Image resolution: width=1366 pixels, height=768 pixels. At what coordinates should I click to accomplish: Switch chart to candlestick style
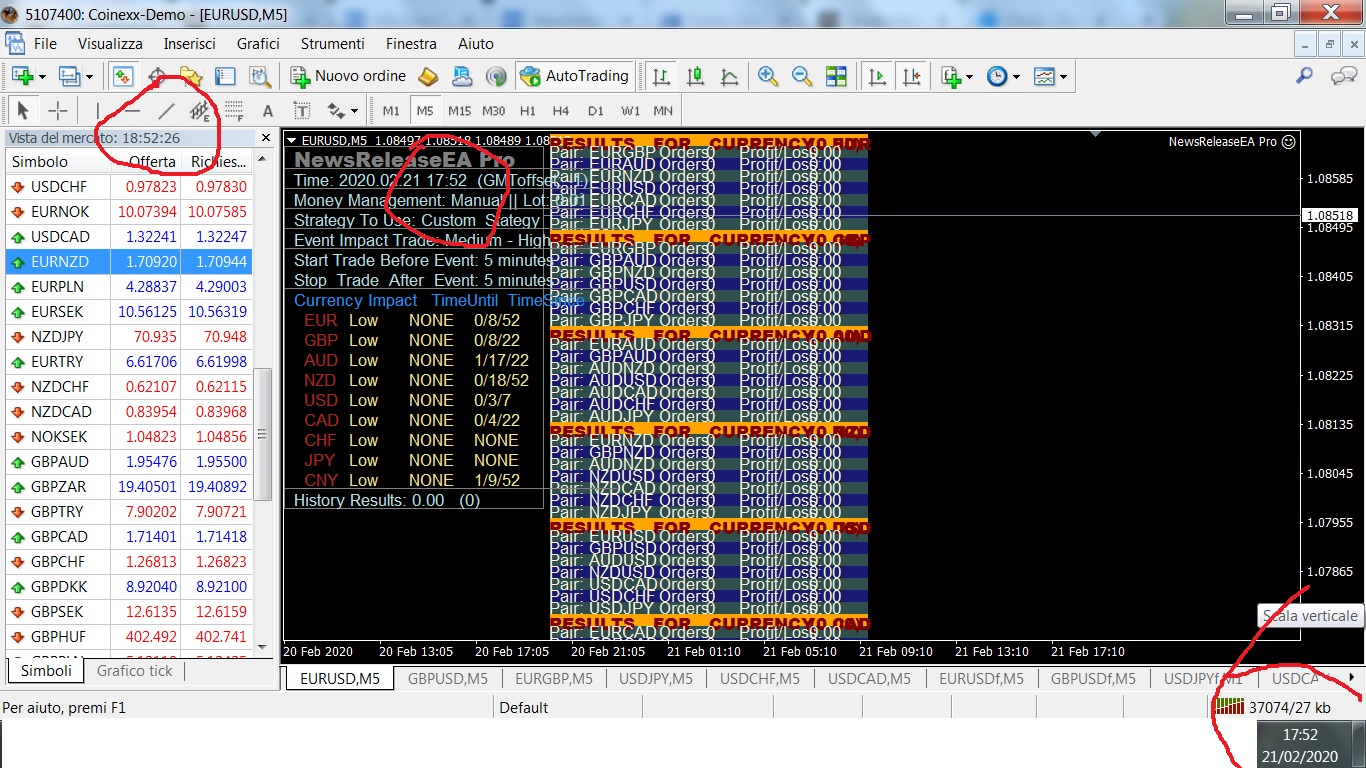(x=696, y=76)
